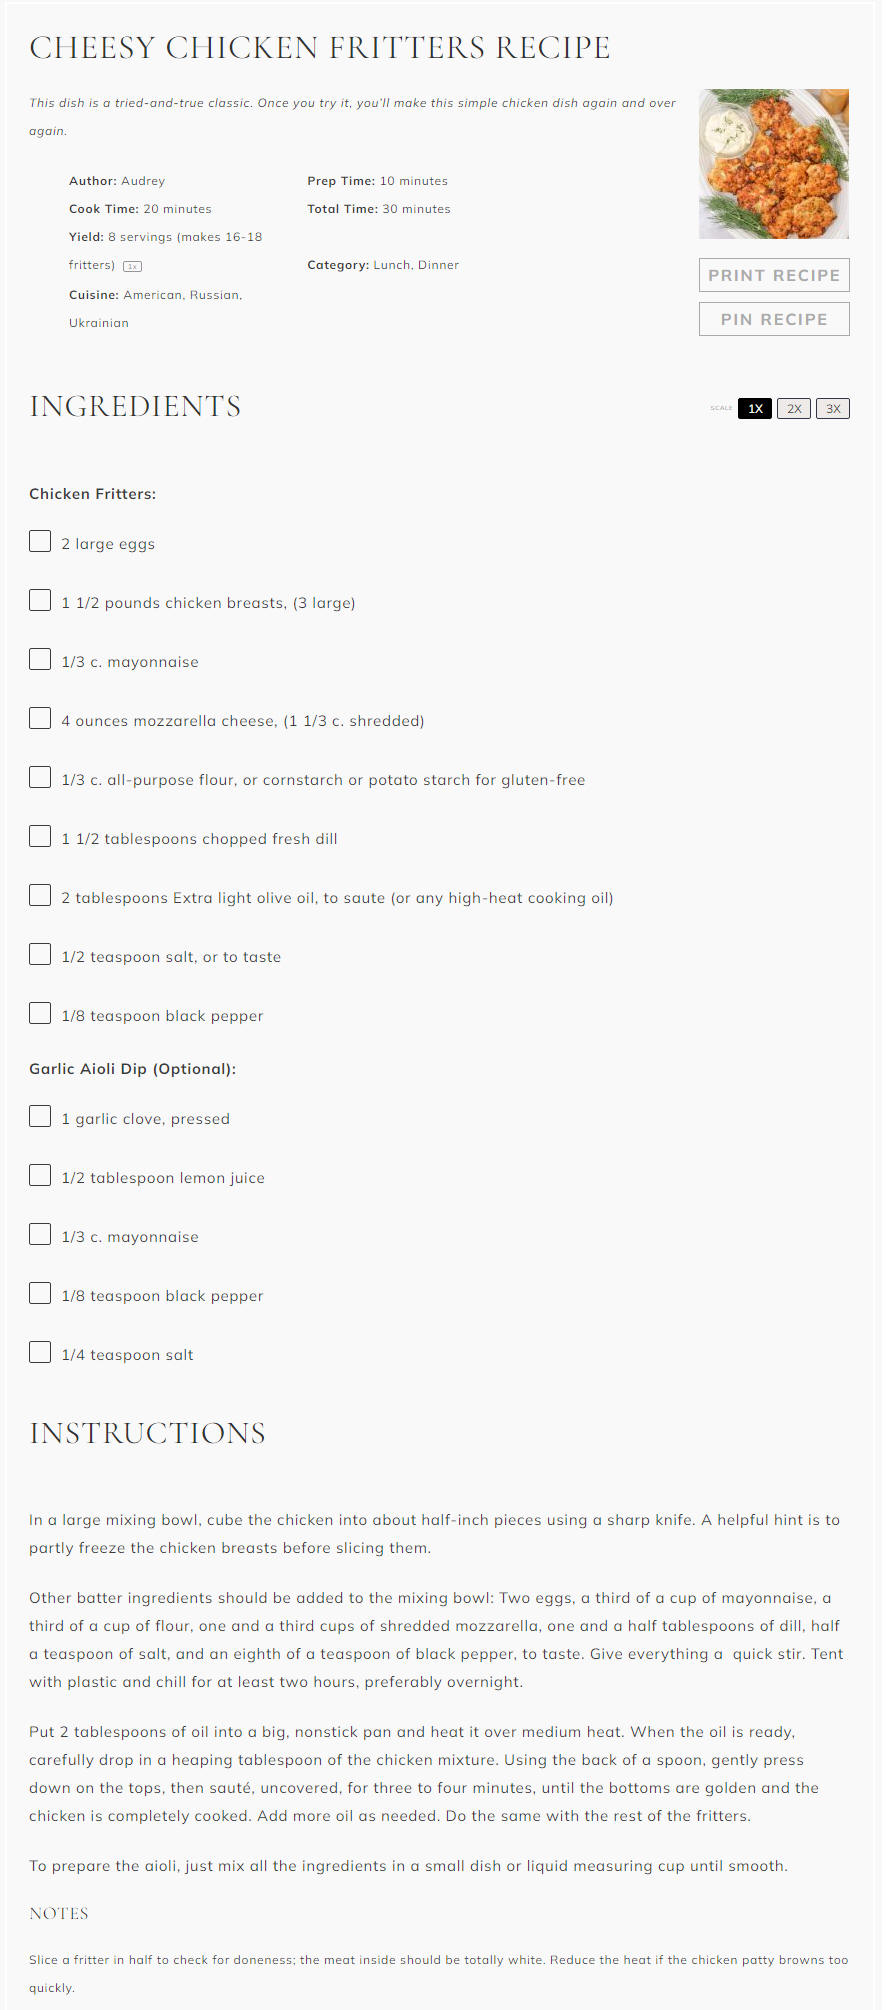This screenshot has width=888, height=2010.
Task: Scale ingredients to 2X
Action: [x=794, y=408]
